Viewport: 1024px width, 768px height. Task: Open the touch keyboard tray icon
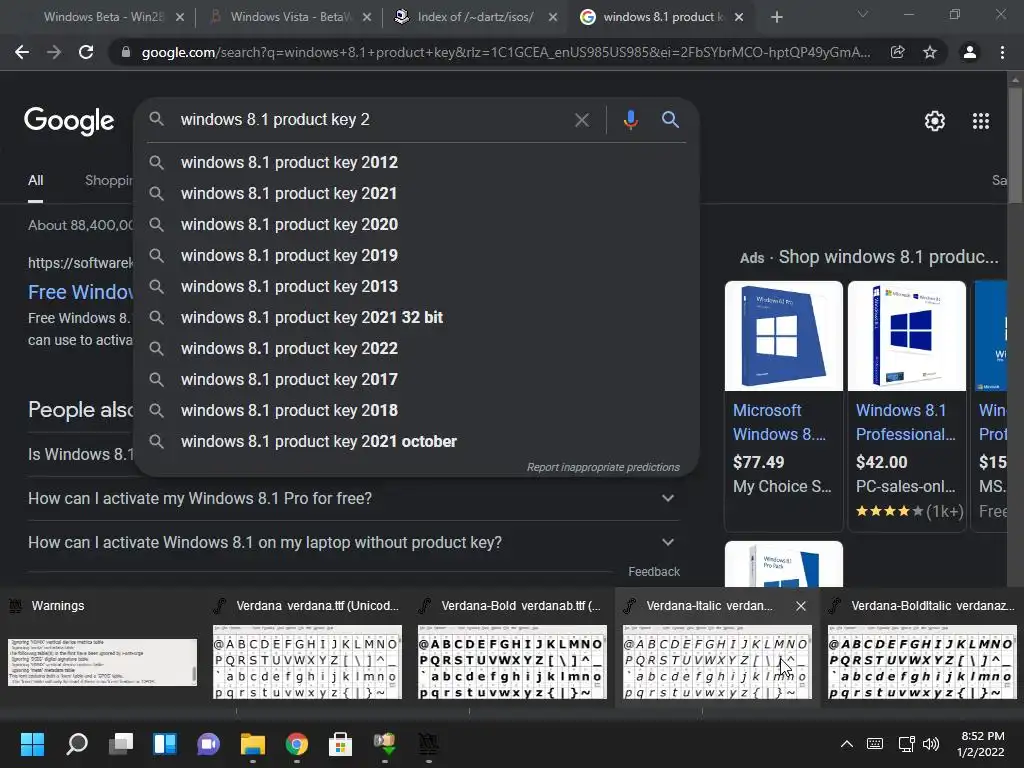pyautogui.click(x=874, y=744)
